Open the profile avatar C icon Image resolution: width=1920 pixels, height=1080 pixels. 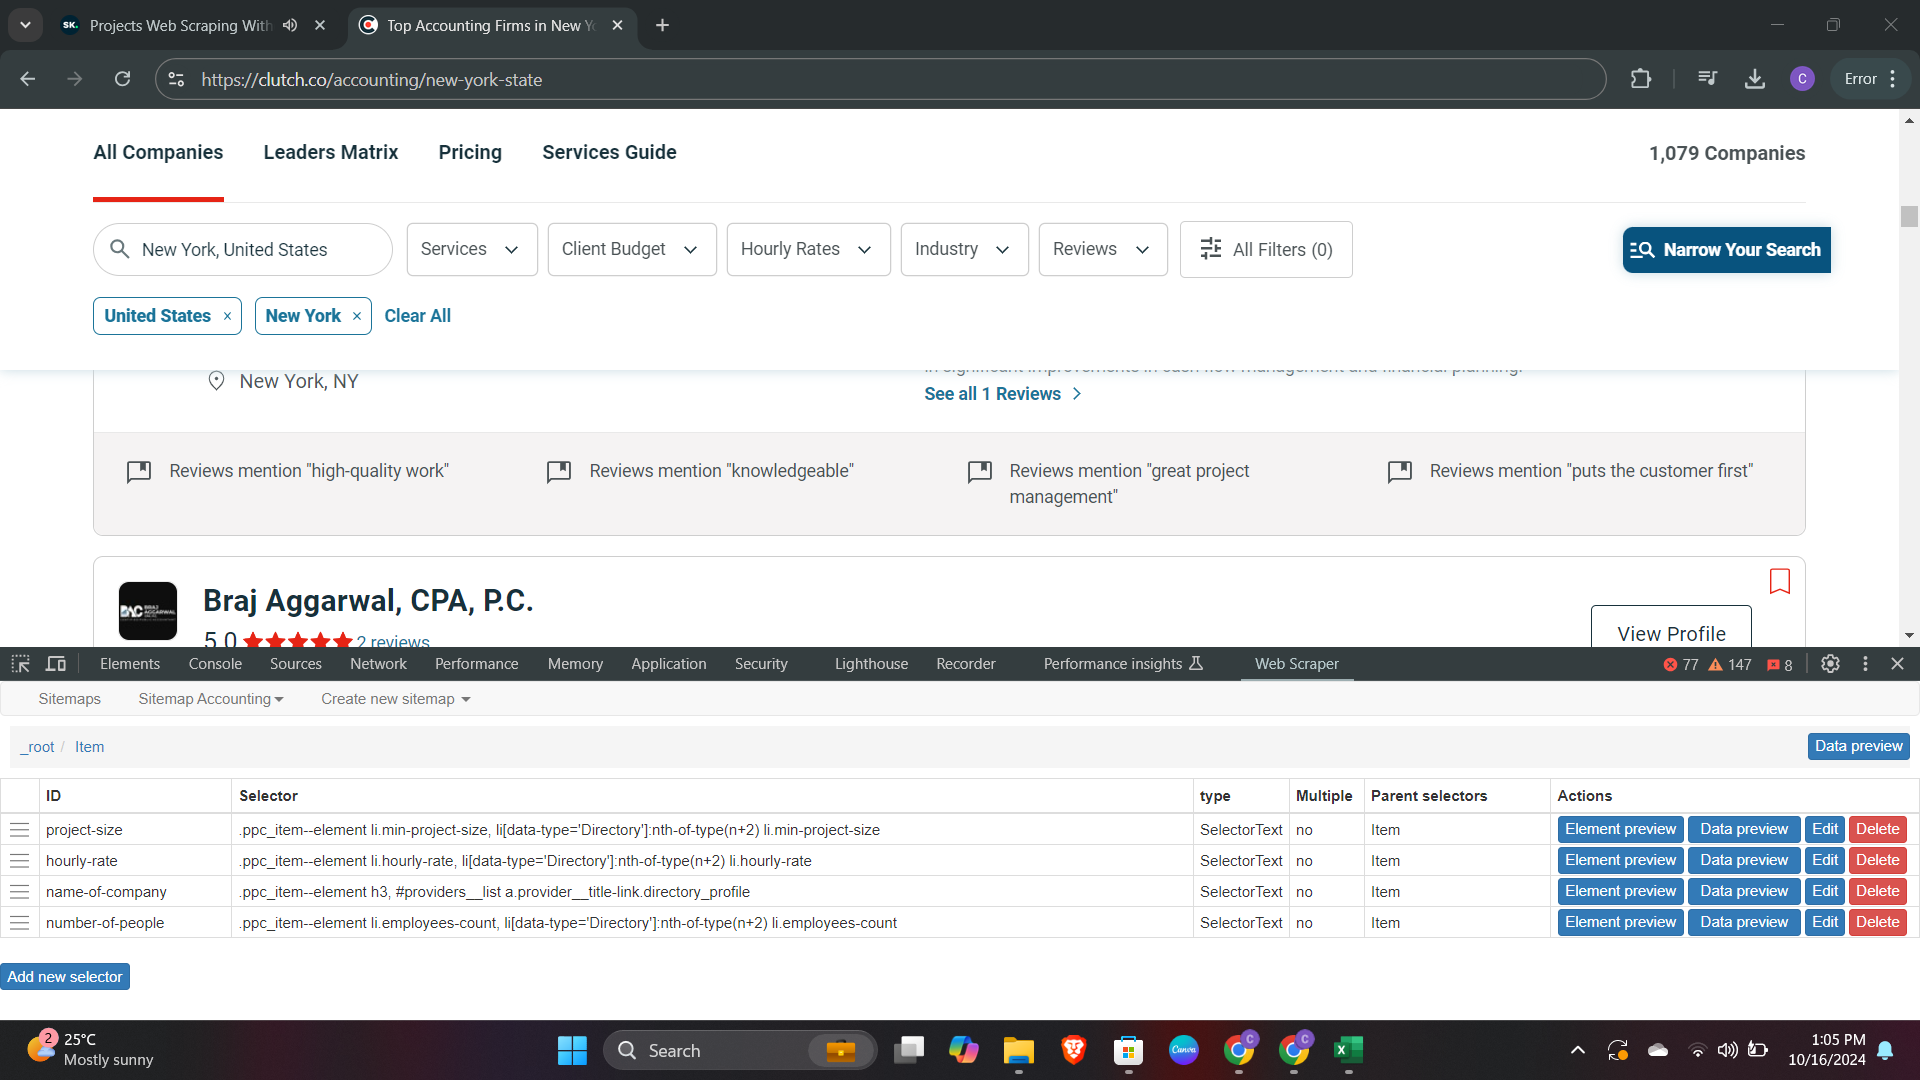tap(1802, 79)
